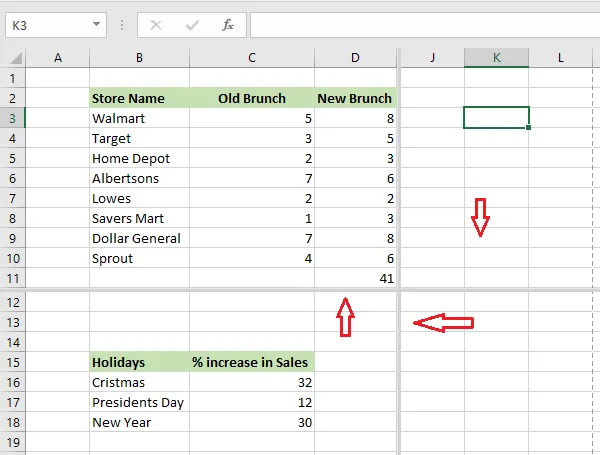Select row 19 header
Viewport: 600px width, 455px height.
coord(13,442)
